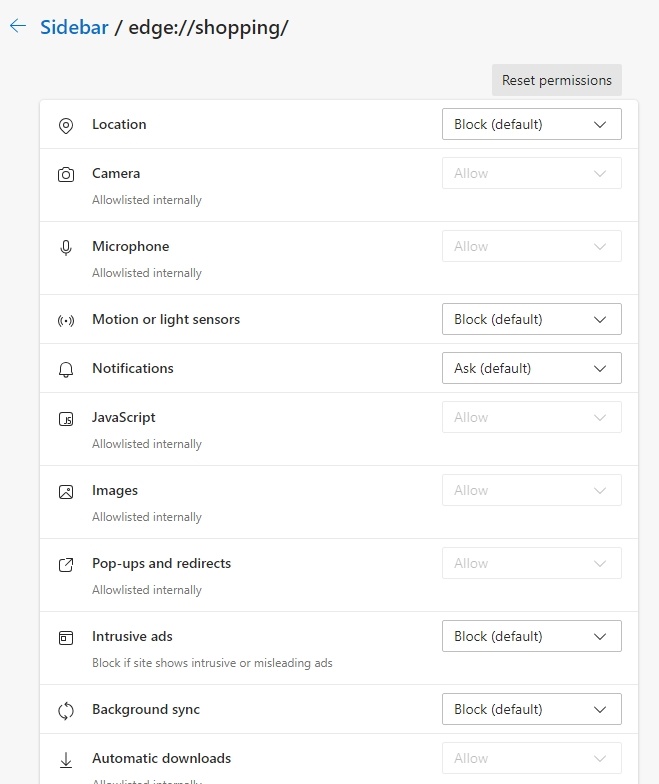
Task: Open the Background sync Block dropdown
Action: [532, 709]
